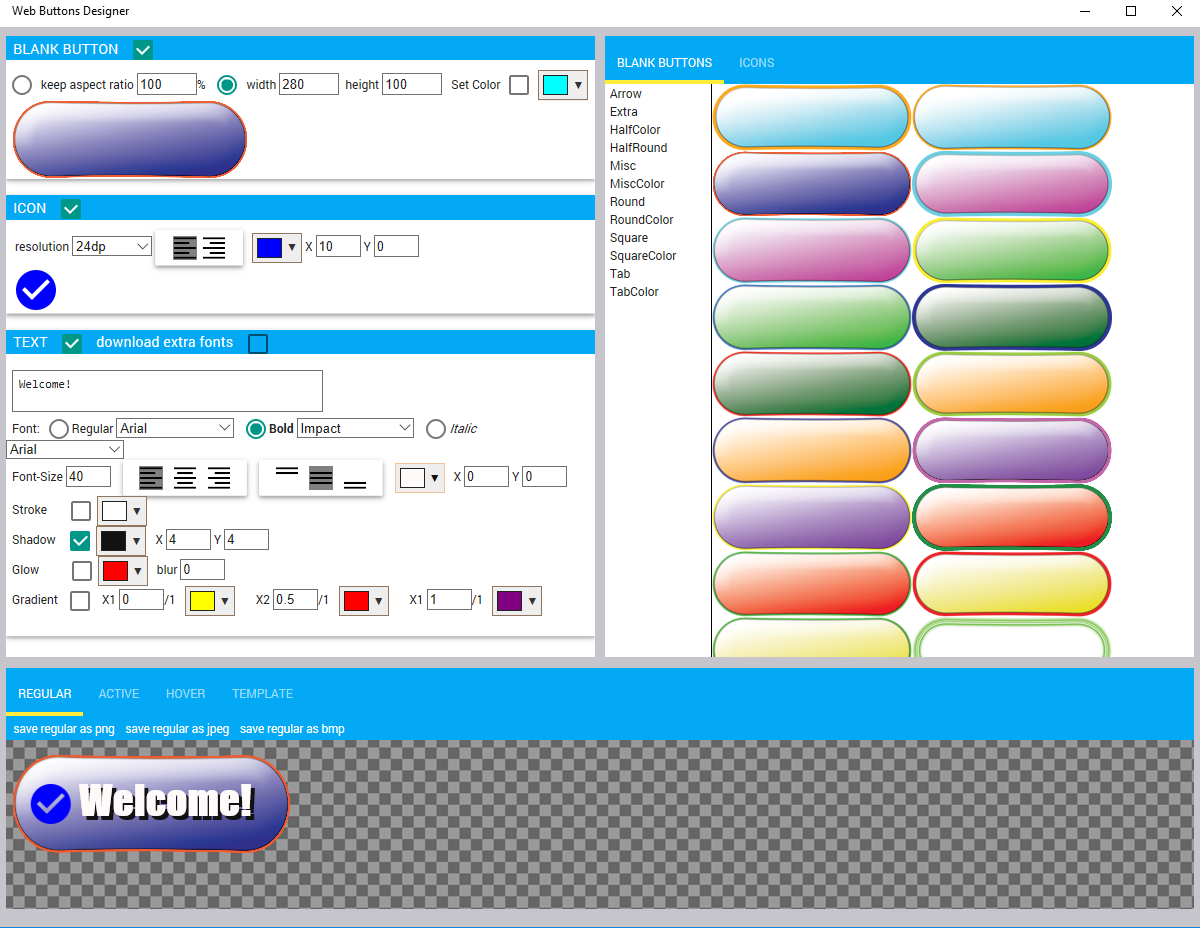Viewport: 1200px width, 928px height.
Task: Pick the orange button with green outline
Action: (1012, 384)
